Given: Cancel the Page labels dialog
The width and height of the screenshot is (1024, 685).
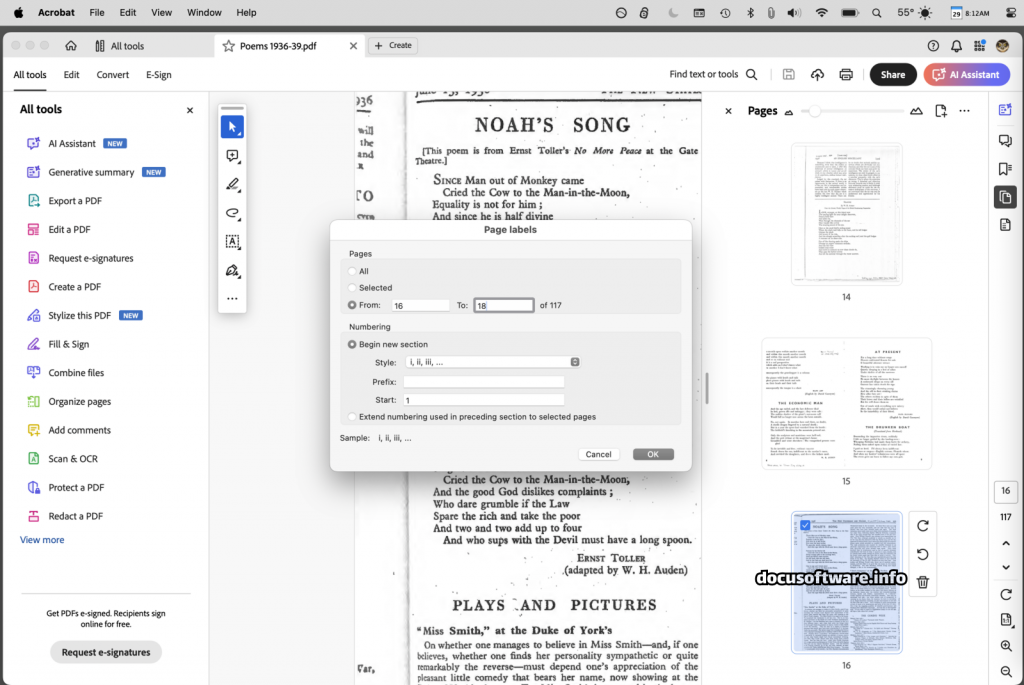Looking at the screenshot, I should pos(598,454).
